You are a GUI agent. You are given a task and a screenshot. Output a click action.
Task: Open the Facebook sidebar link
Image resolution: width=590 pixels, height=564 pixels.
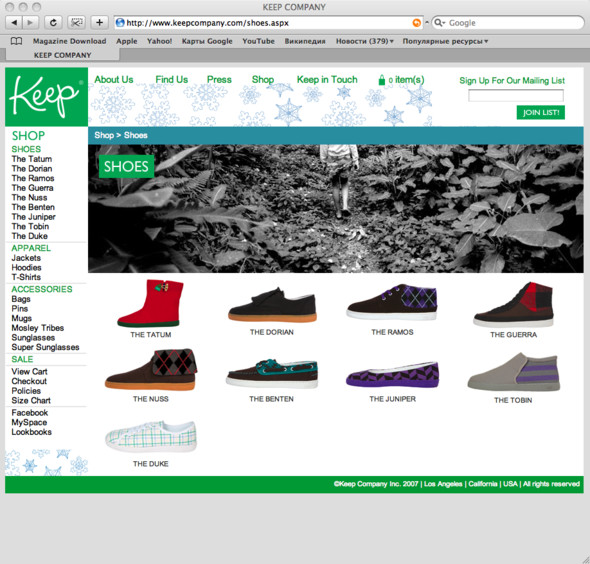point(30,413)
